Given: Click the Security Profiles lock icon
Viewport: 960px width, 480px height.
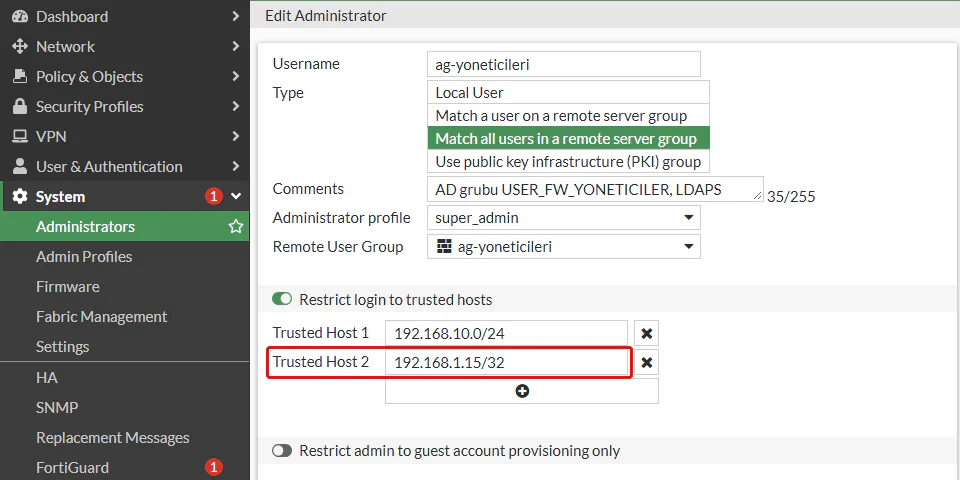Looking at the screenshot, I should [x=20, y=107].
